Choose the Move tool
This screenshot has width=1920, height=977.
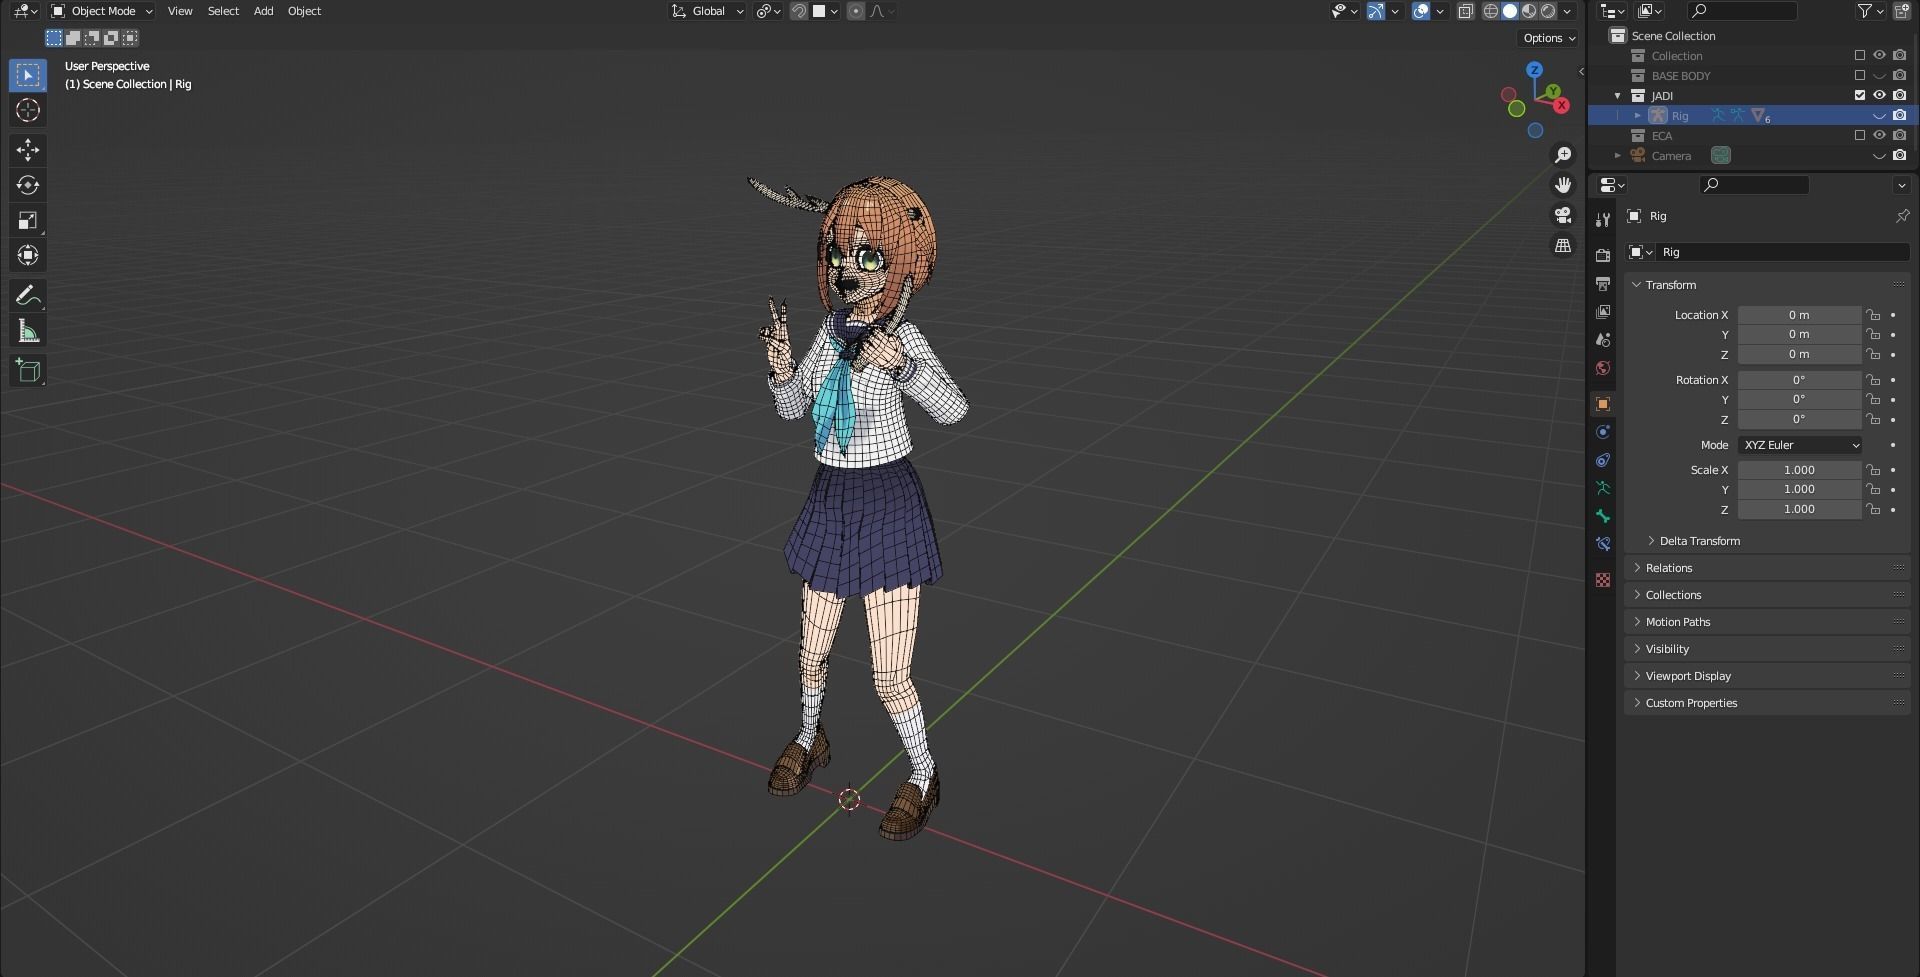[x=28, y=150]
